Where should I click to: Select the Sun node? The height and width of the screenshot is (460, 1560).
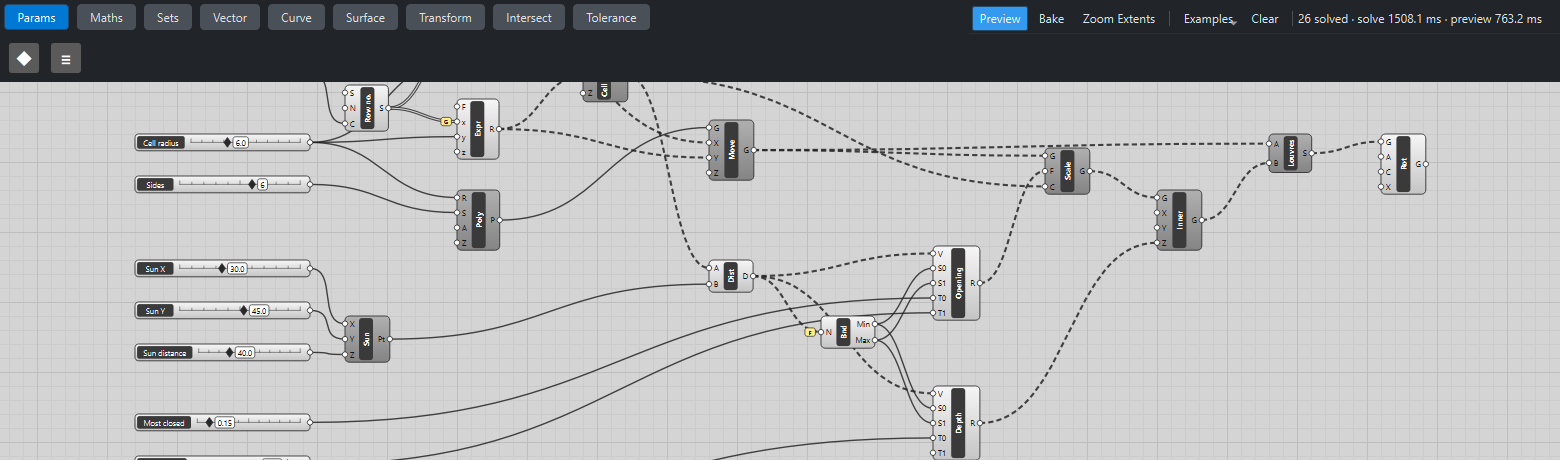367,339
